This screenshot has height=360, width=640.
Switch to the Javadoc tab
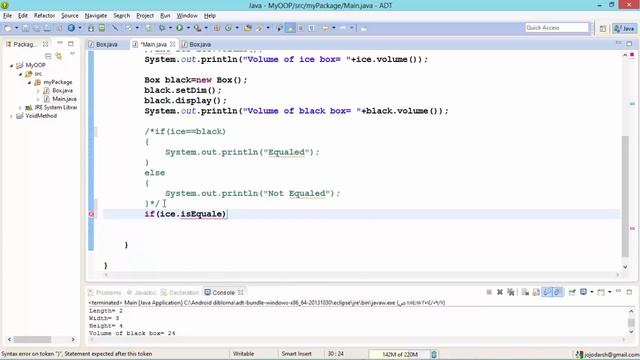[x=141, y=292]
